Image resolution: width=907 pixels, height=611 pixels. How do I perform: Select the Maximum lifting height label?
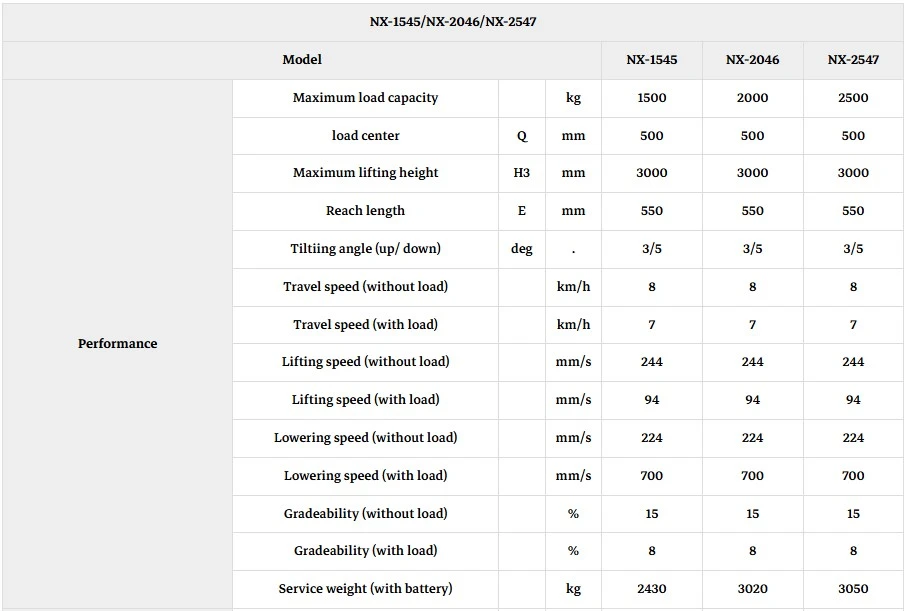tap(365, 173)
